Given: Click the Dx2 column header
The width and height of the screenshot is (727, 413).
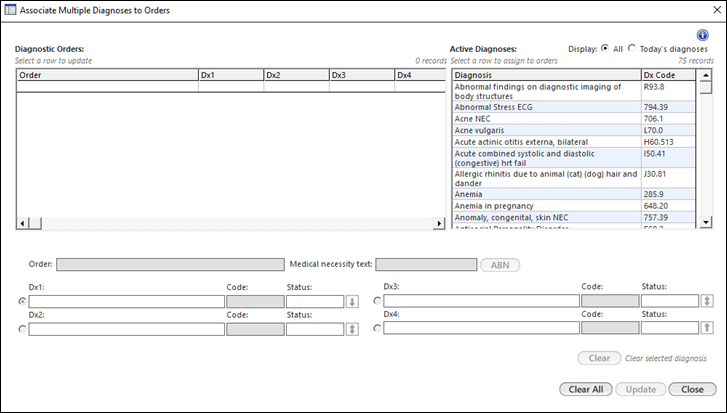Looking at the screenshot, I should 296,75.
